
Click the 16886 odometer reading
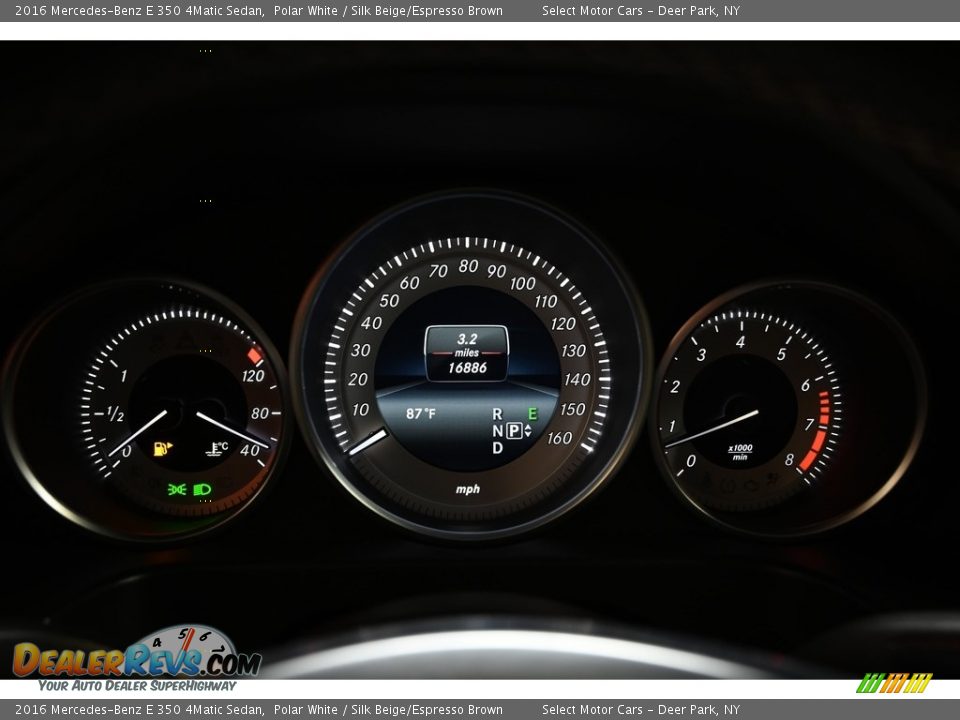pos(467,368)
